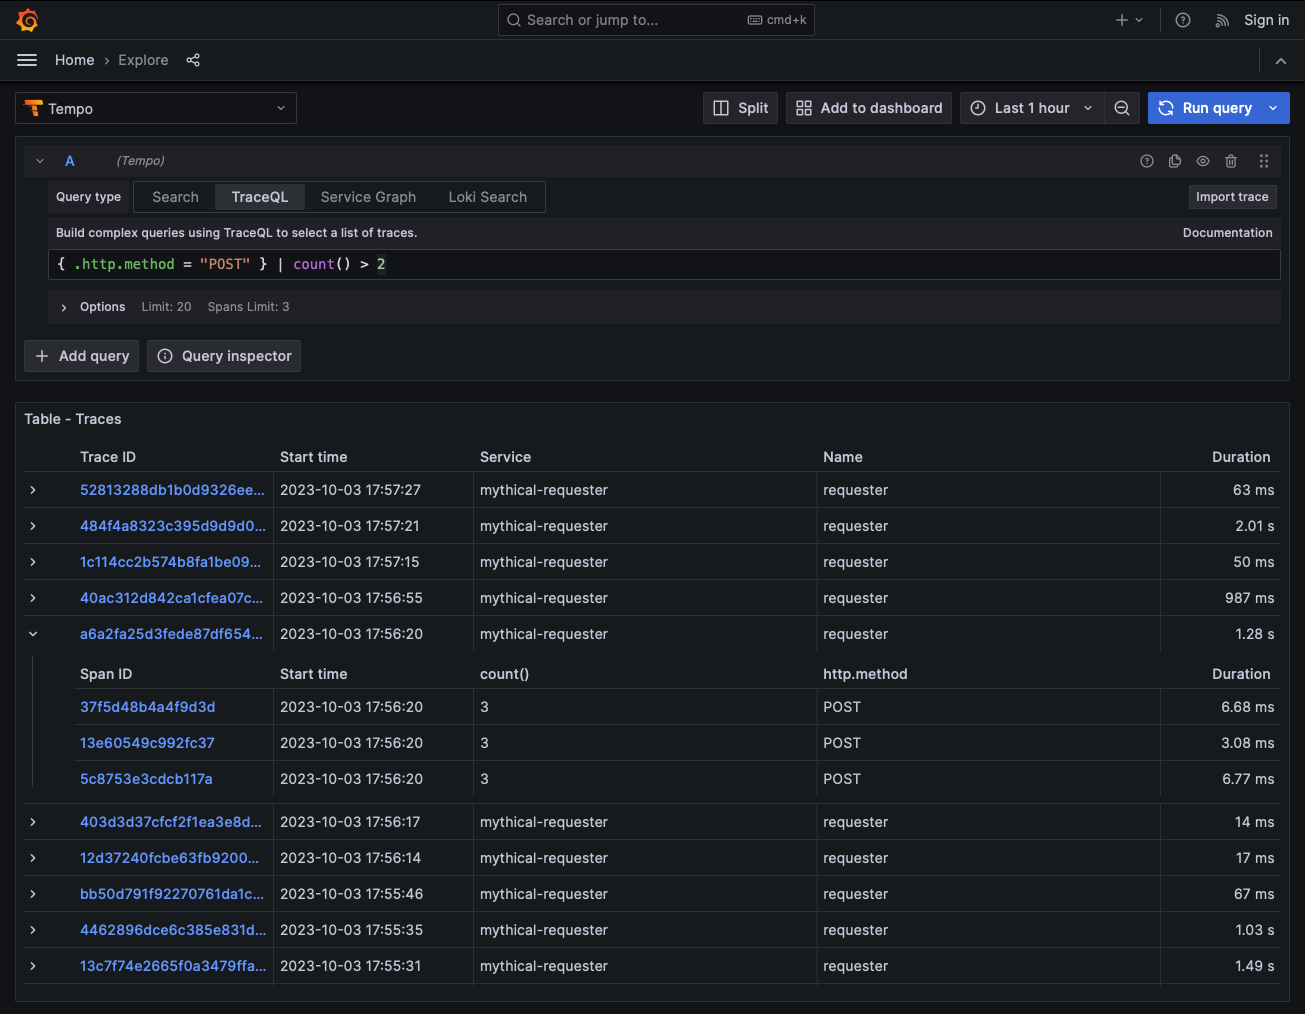Viewport: 1305px width, 1014px height.
Task: Disable query A using the eye icon
Action: click(1202, 160)
